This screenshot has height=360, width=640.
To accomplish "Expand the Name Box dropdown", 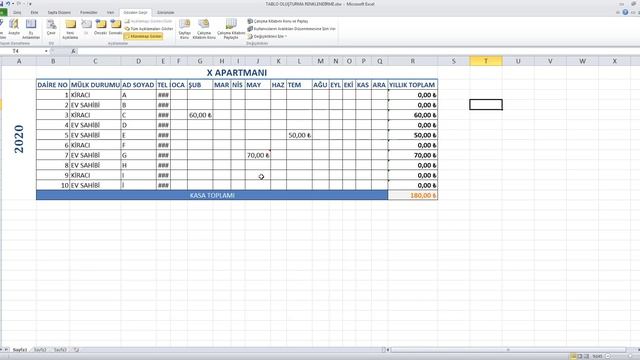I will tap(46, 51).
